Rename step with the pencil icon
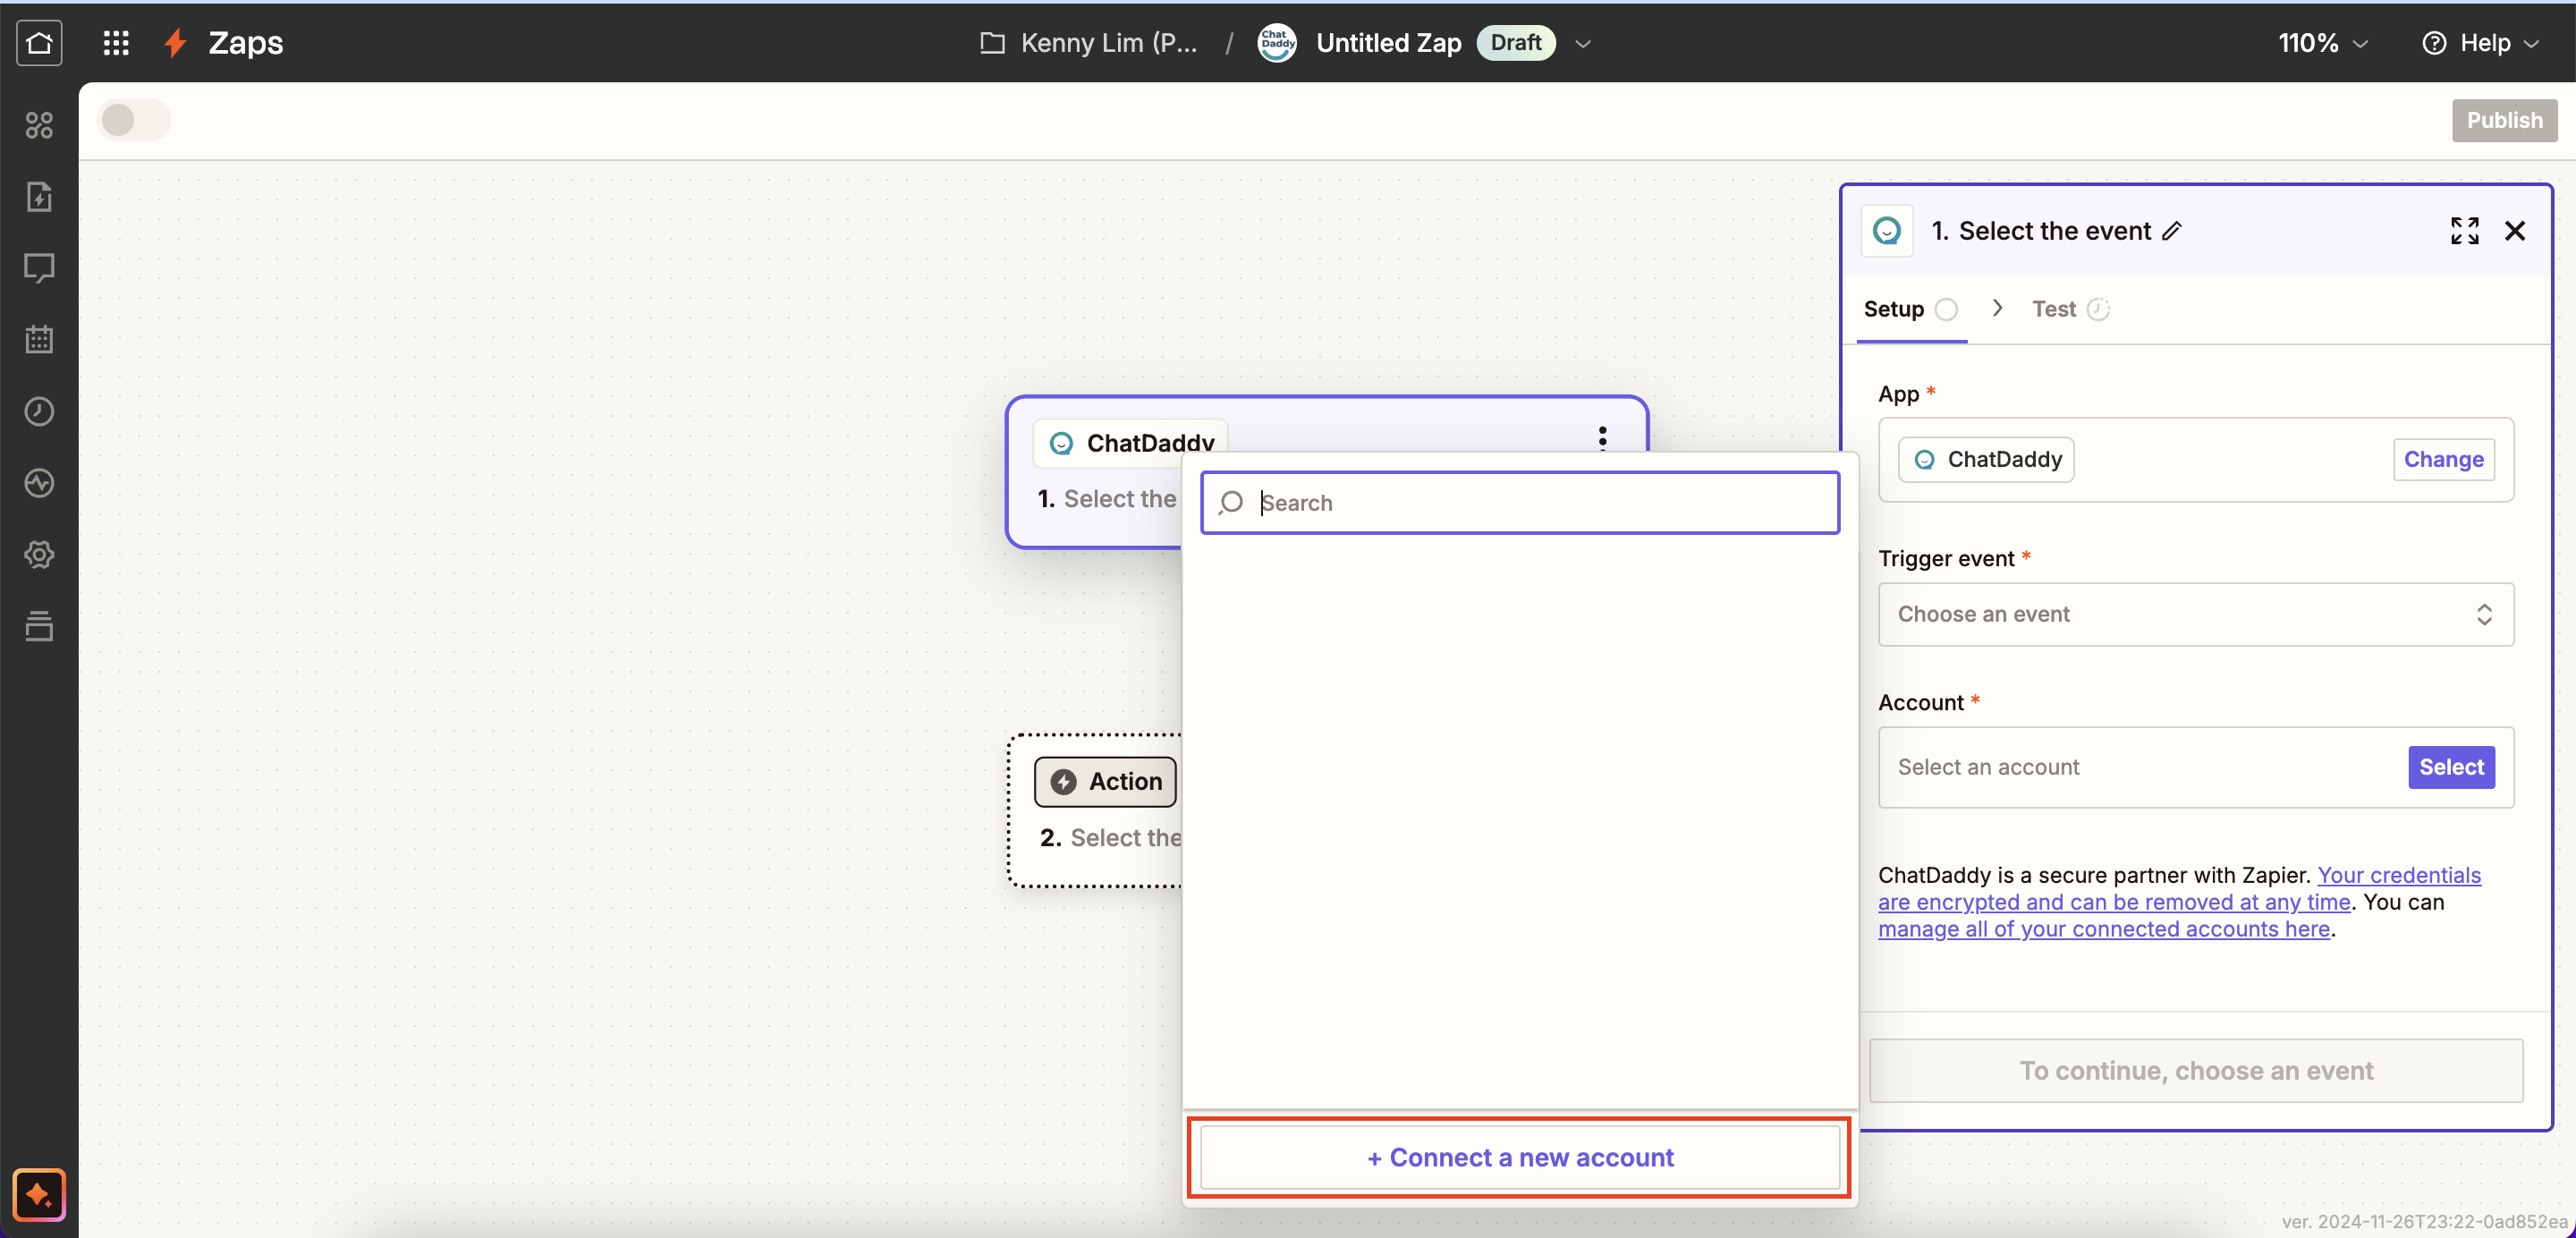Image resolution: width=2576 pixels, height=1238 pixels. [x=2171, y=231]
